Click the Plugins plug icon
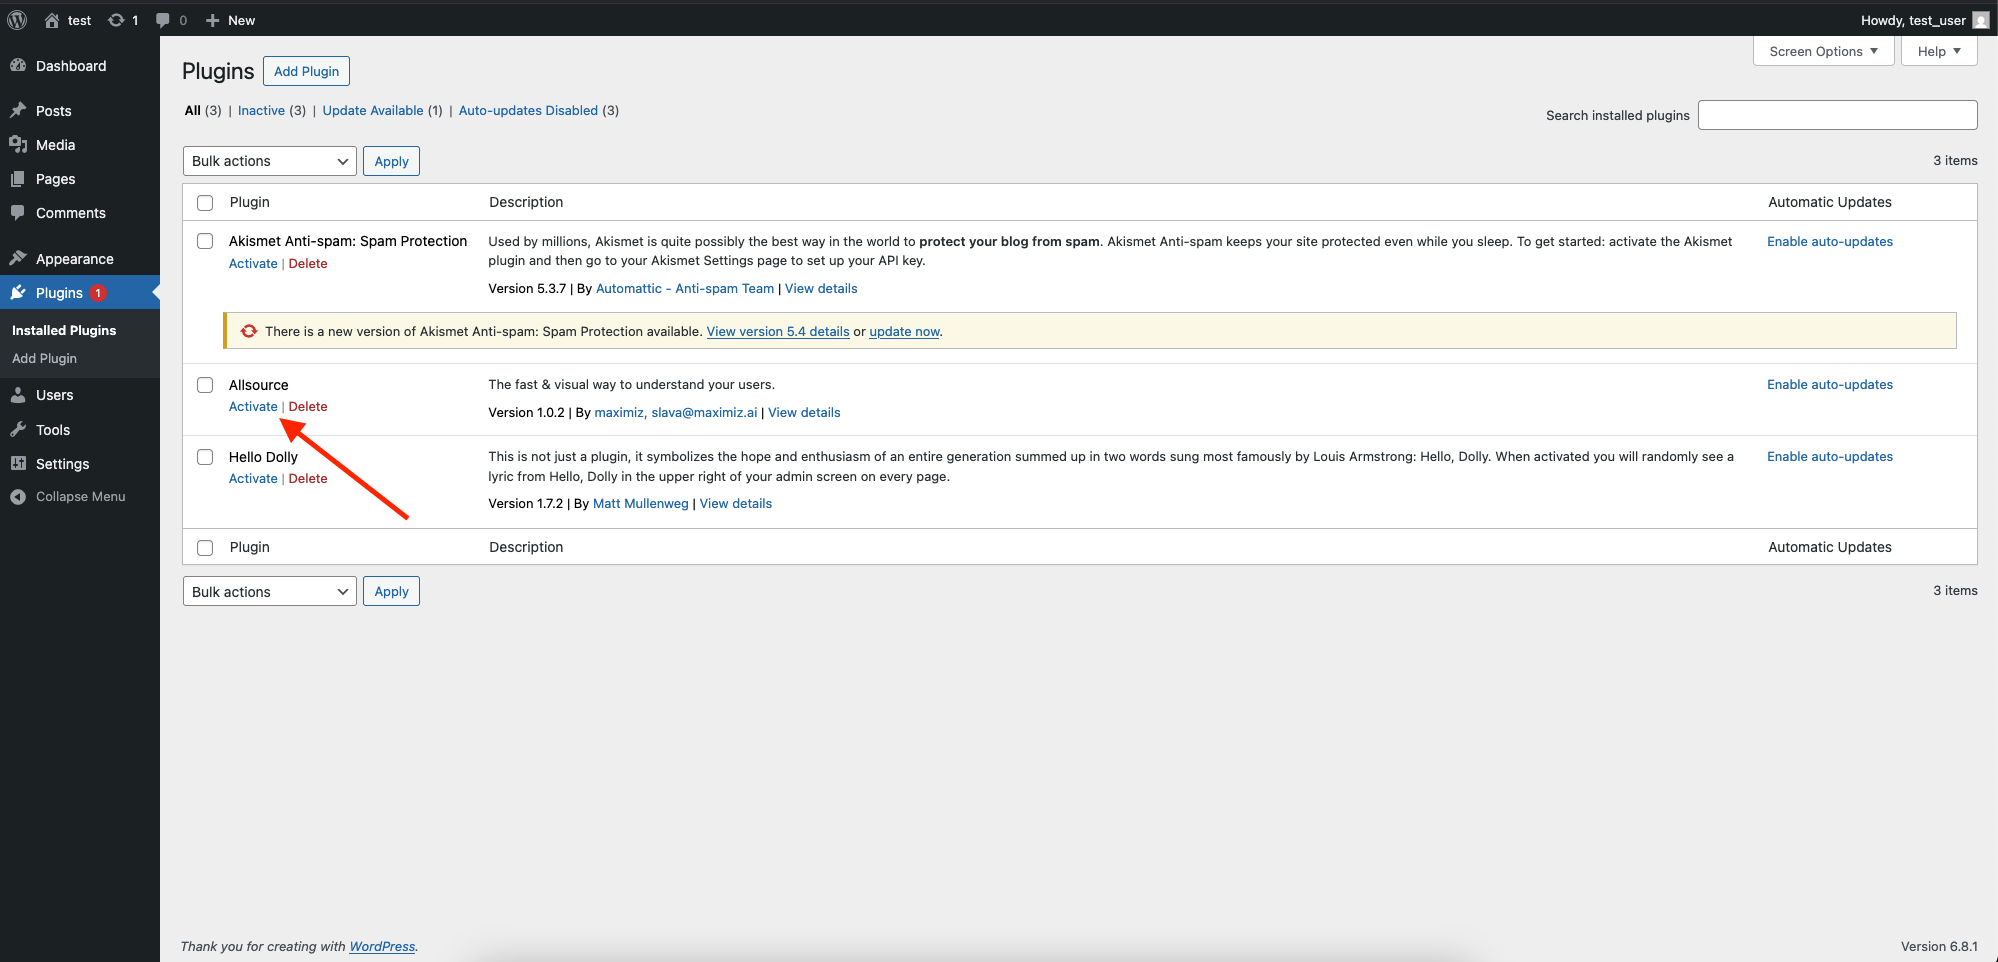This screenshot has height=962, width=1998. pos(18,293)
